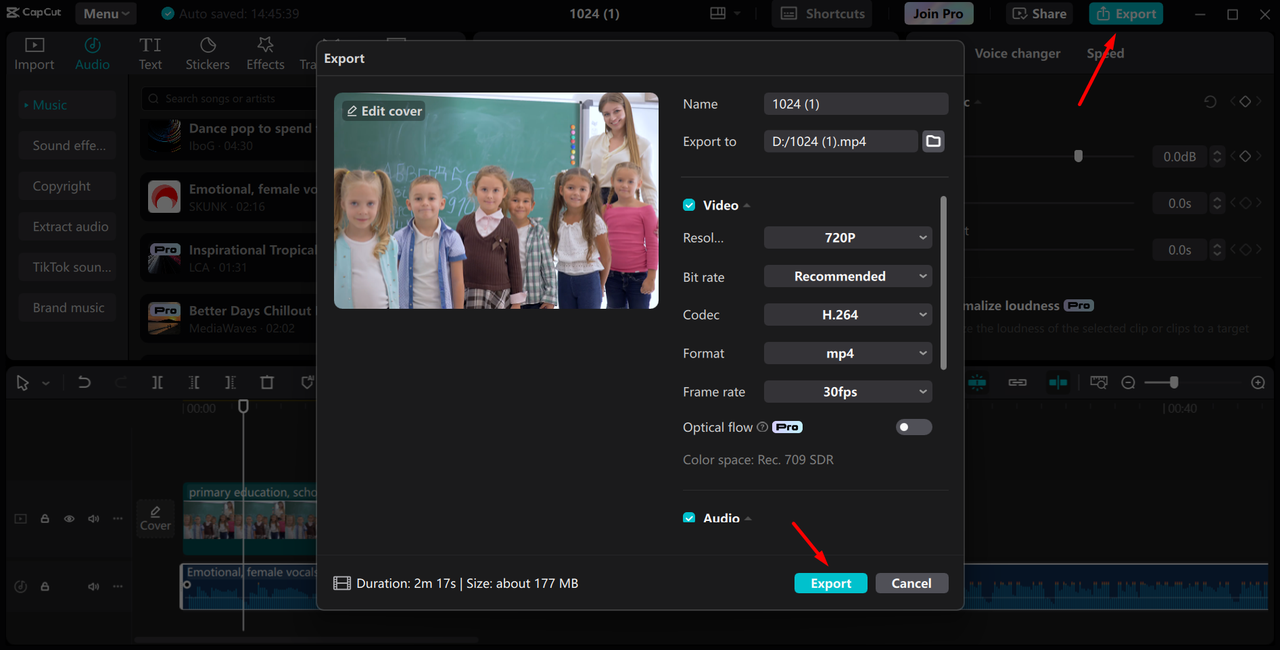This screenshot has width=1280, height=650.
Task: Select the Extract audio category
Action: [x=68, y=227]
